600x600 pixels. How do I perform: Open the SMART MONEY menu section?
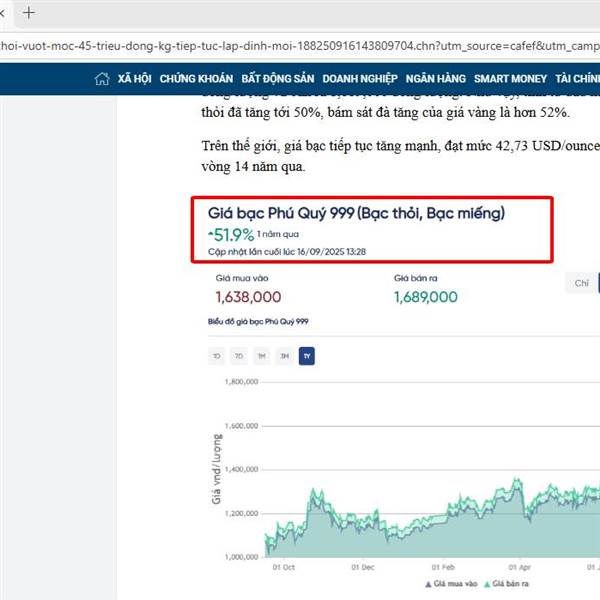(510, 79)
